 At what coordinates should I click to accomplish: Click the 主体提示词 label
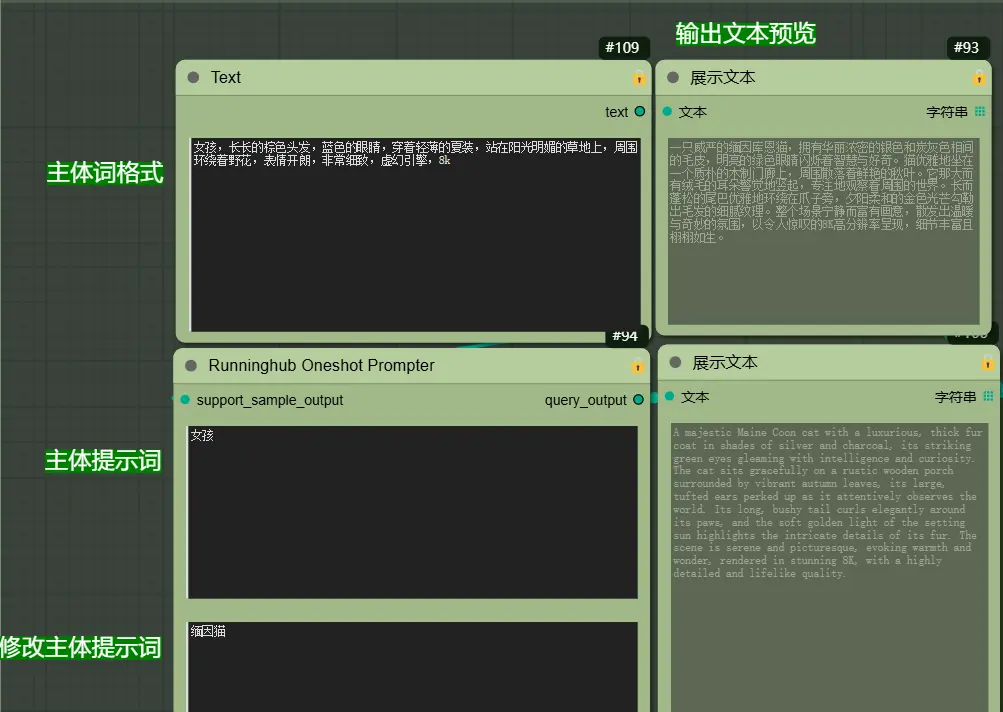click(x=103, y=461)
